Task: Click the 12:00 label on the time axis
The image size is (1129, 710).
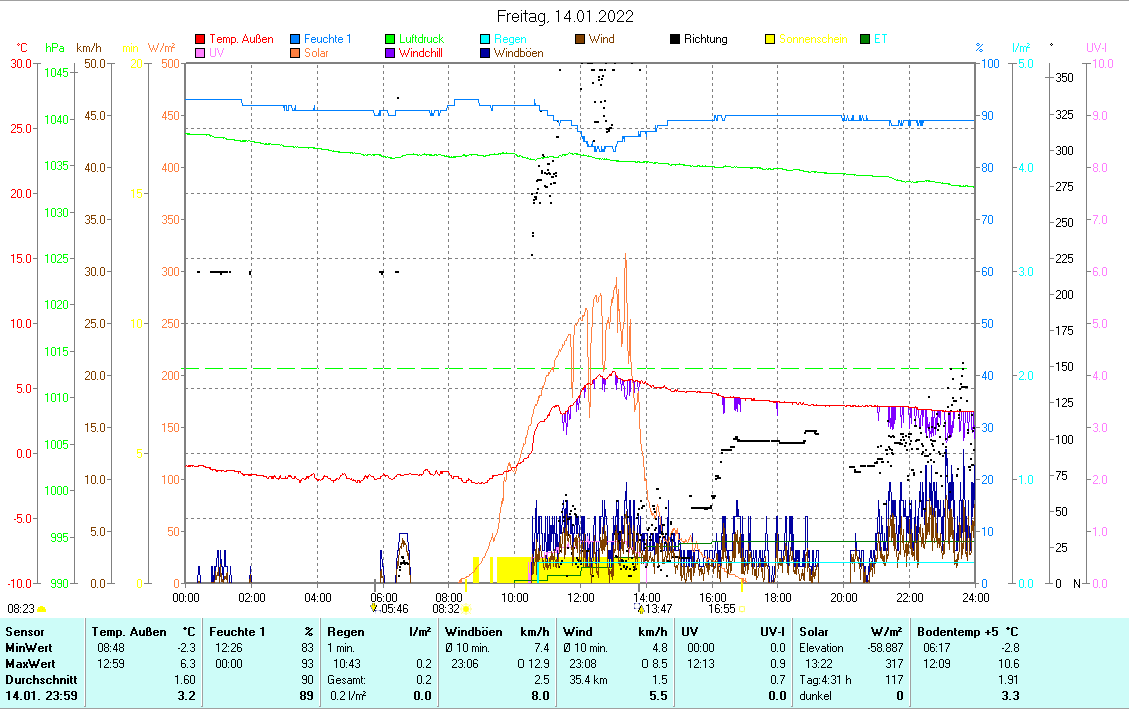Action: click(x=580, y=597)
